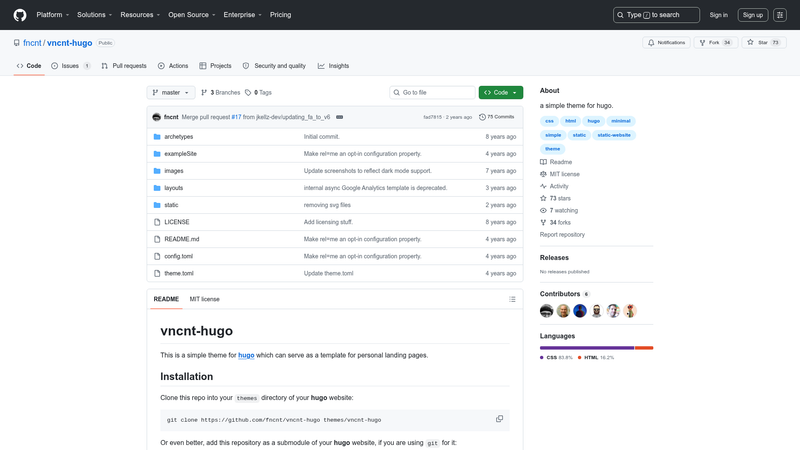Switch to the Issues tab
This screenshot has height=450, width=800.
71,66
